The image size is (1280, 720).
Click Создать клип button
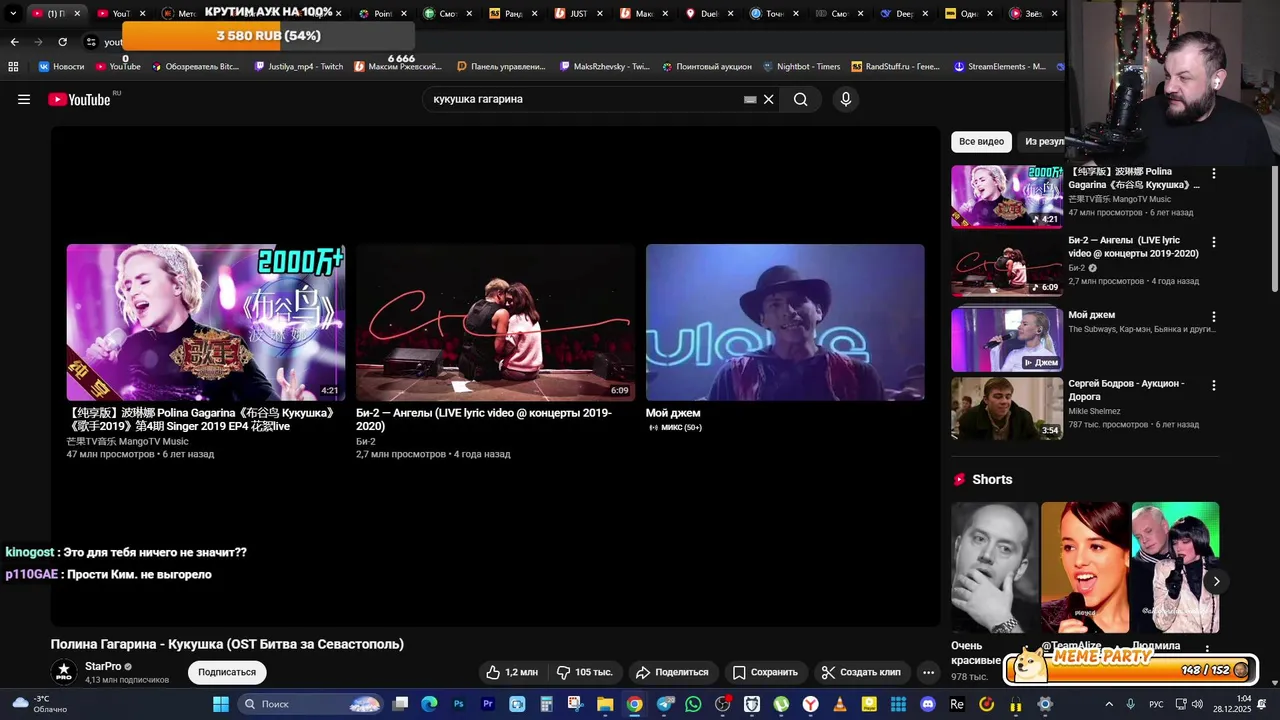pos(861,672)
